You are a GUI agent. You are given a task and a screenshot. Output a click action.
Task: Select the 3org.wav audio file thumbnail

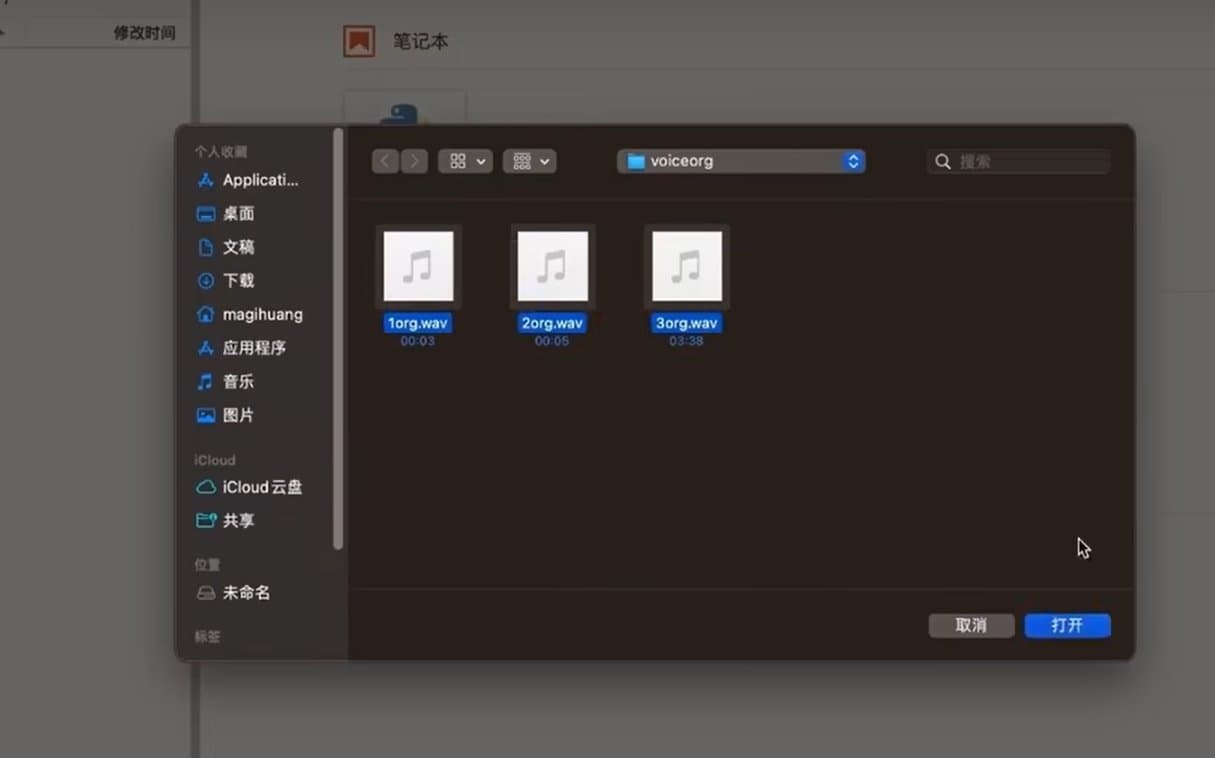686,265
